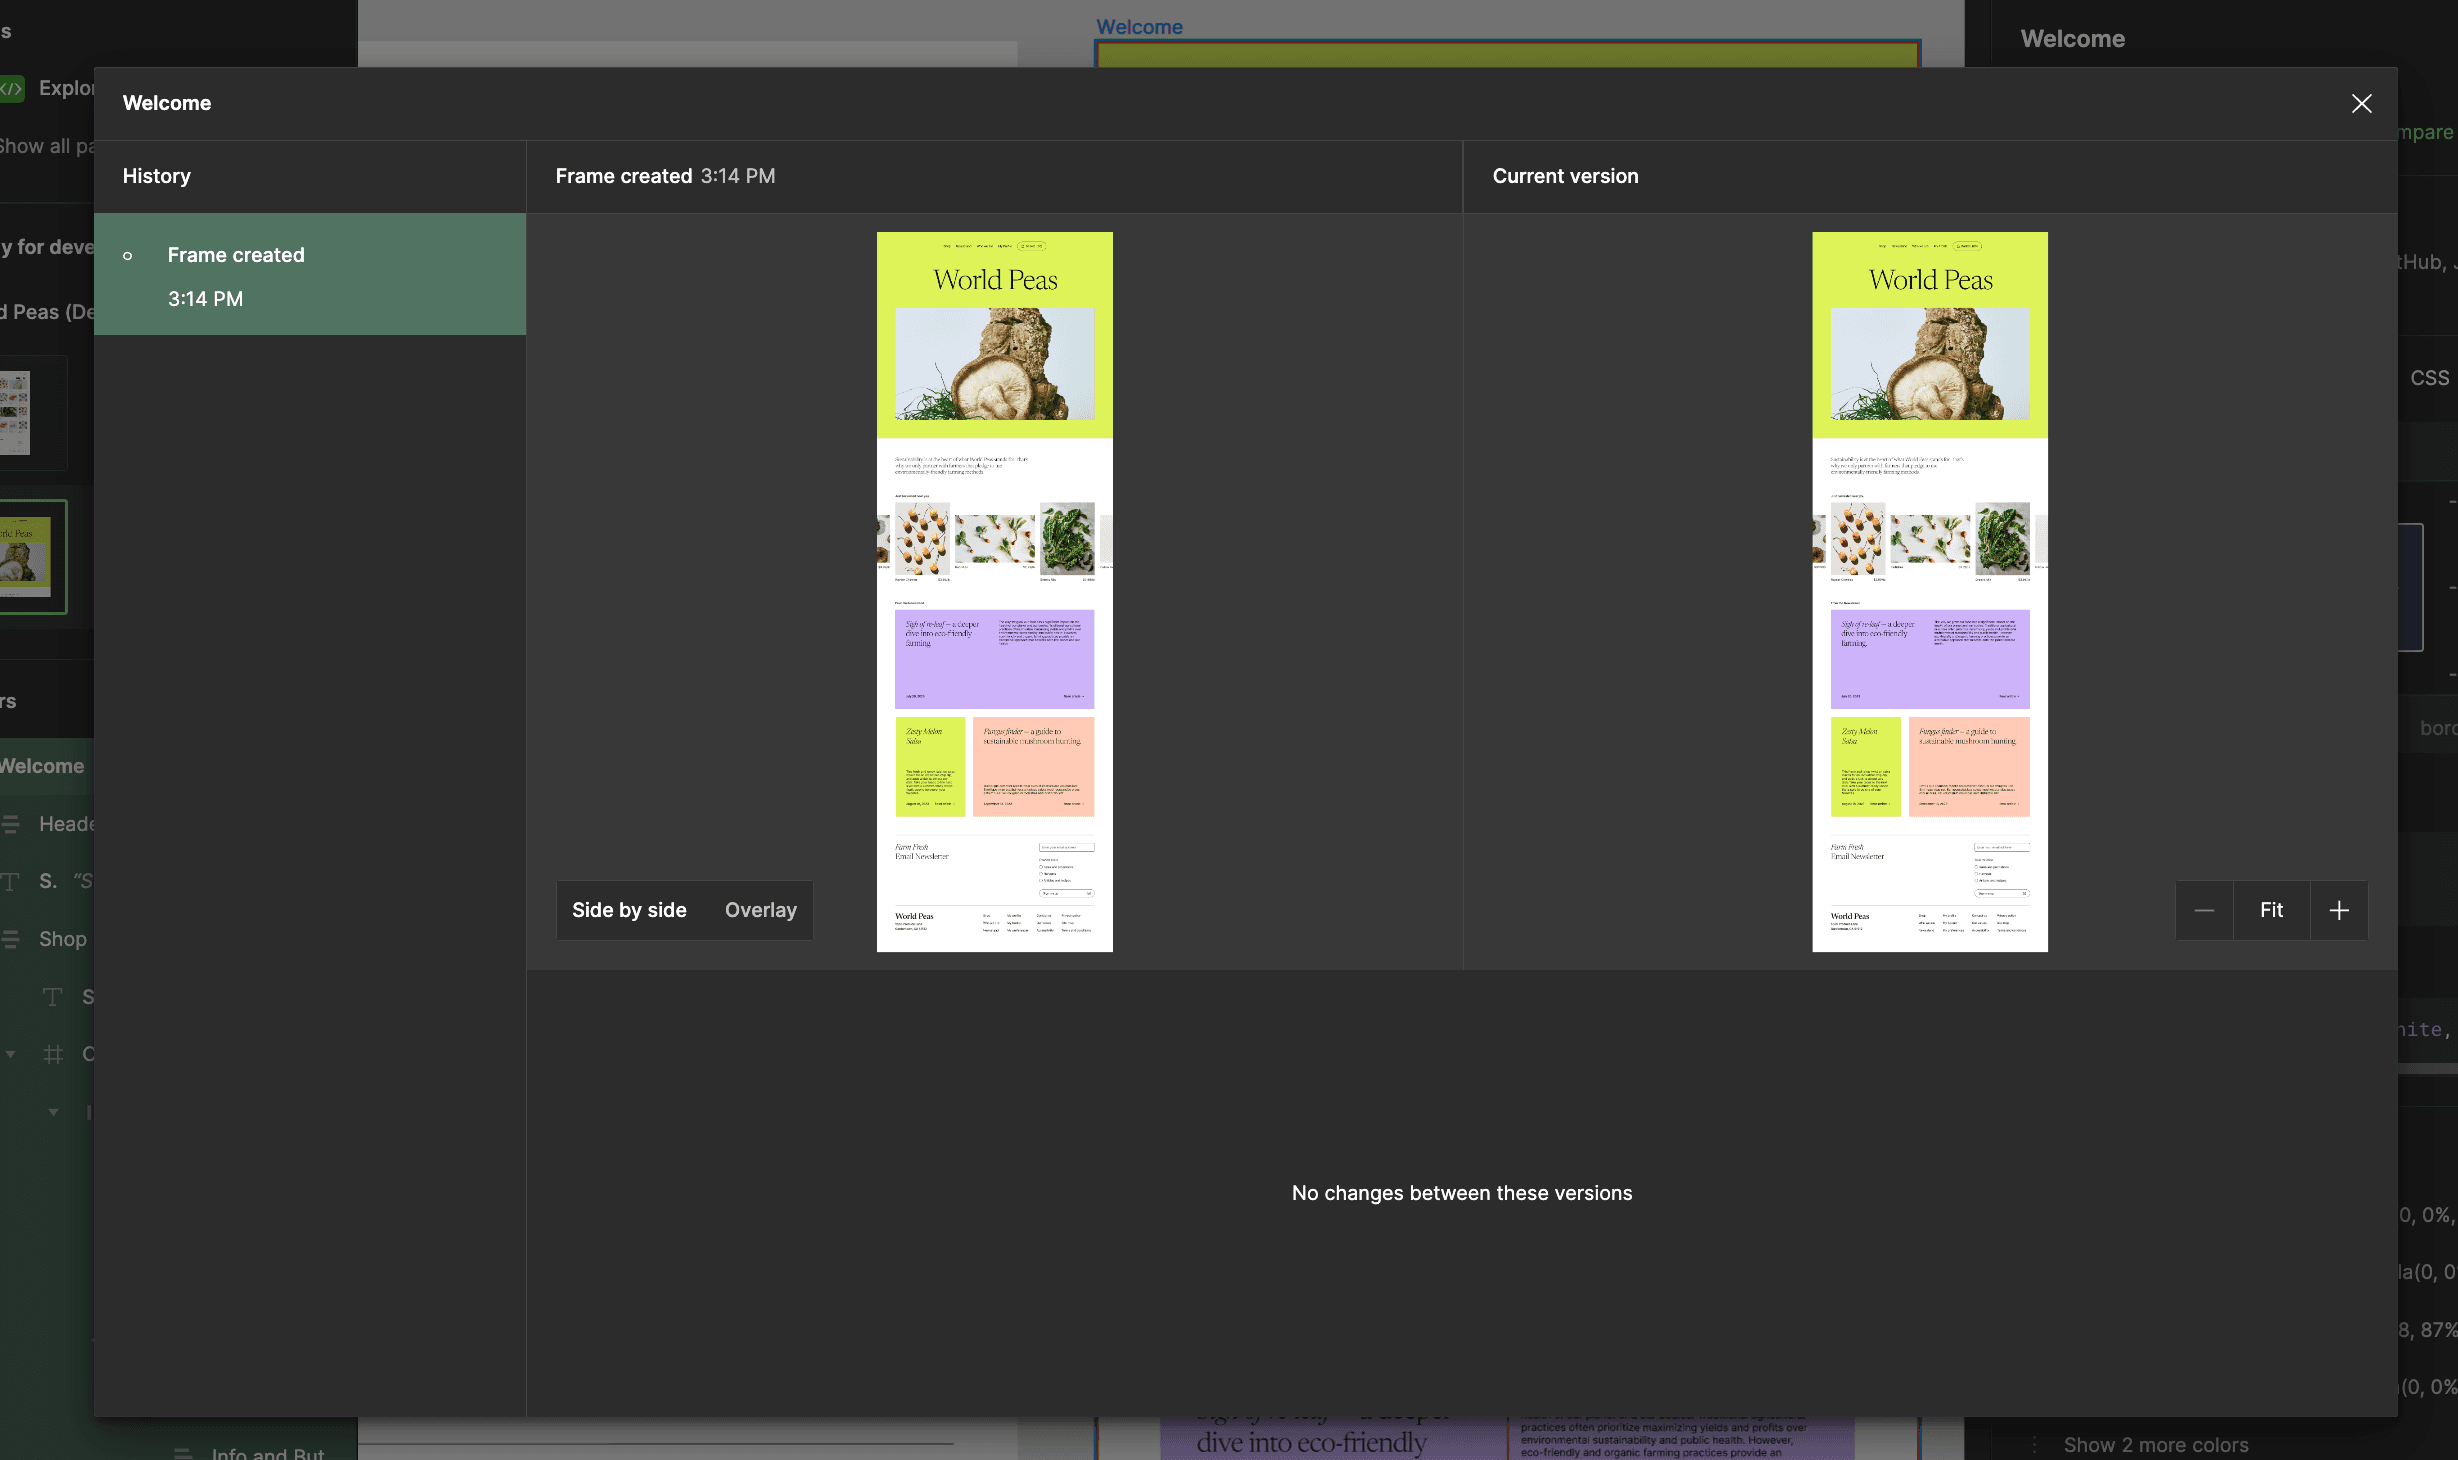Close the Welcome compare dialog

pyautogui.click(x=2361, y=103)
